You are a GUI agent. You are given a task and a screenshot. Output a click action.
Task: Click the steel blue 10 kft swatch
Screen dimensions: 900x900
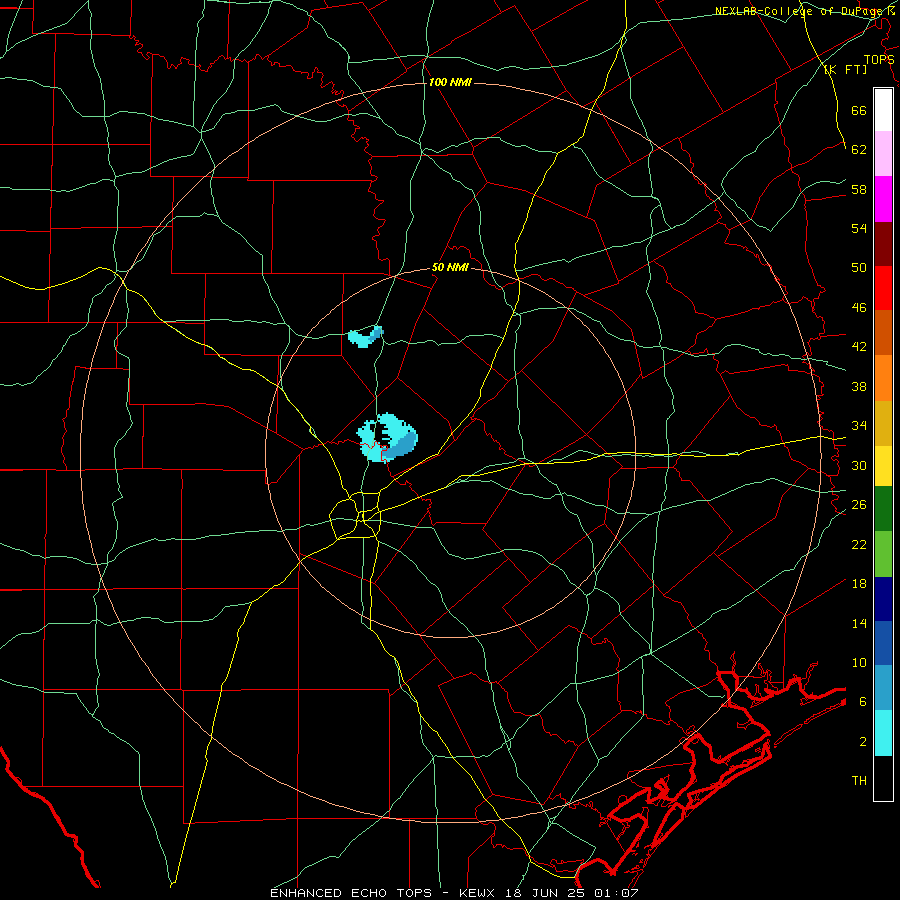[x=883, y=687]
